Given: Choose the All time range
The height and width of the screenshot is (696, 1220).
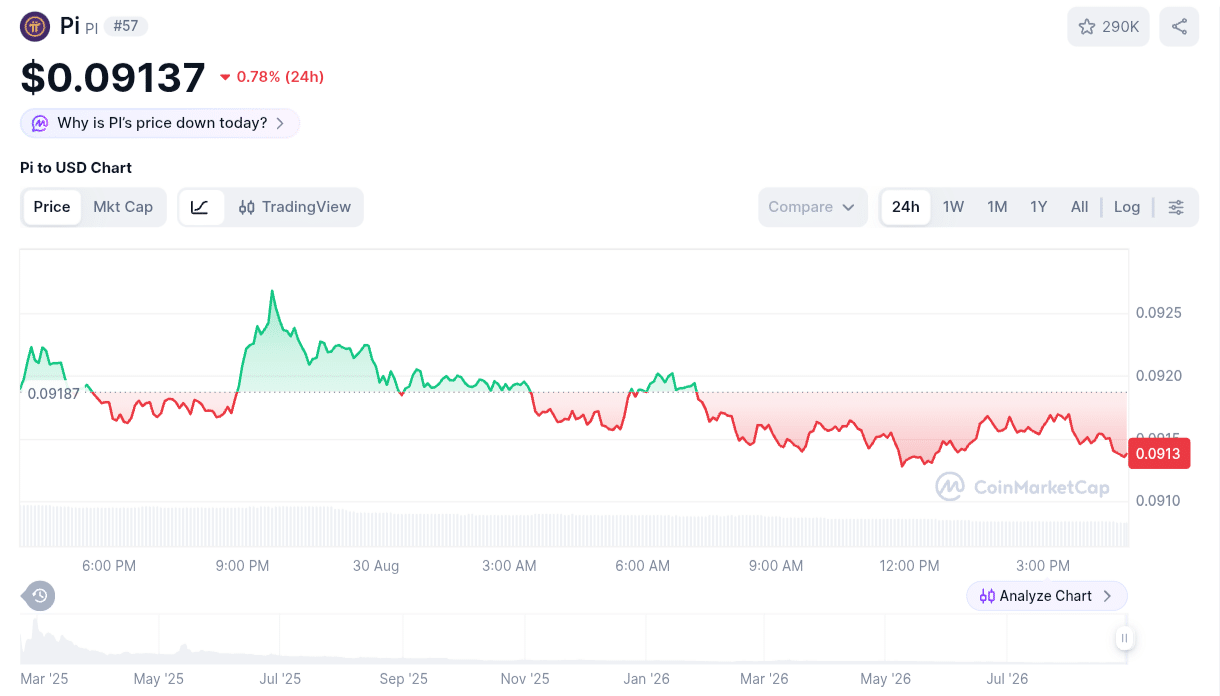Looking at the screenshot, I should coord(1079,207).
